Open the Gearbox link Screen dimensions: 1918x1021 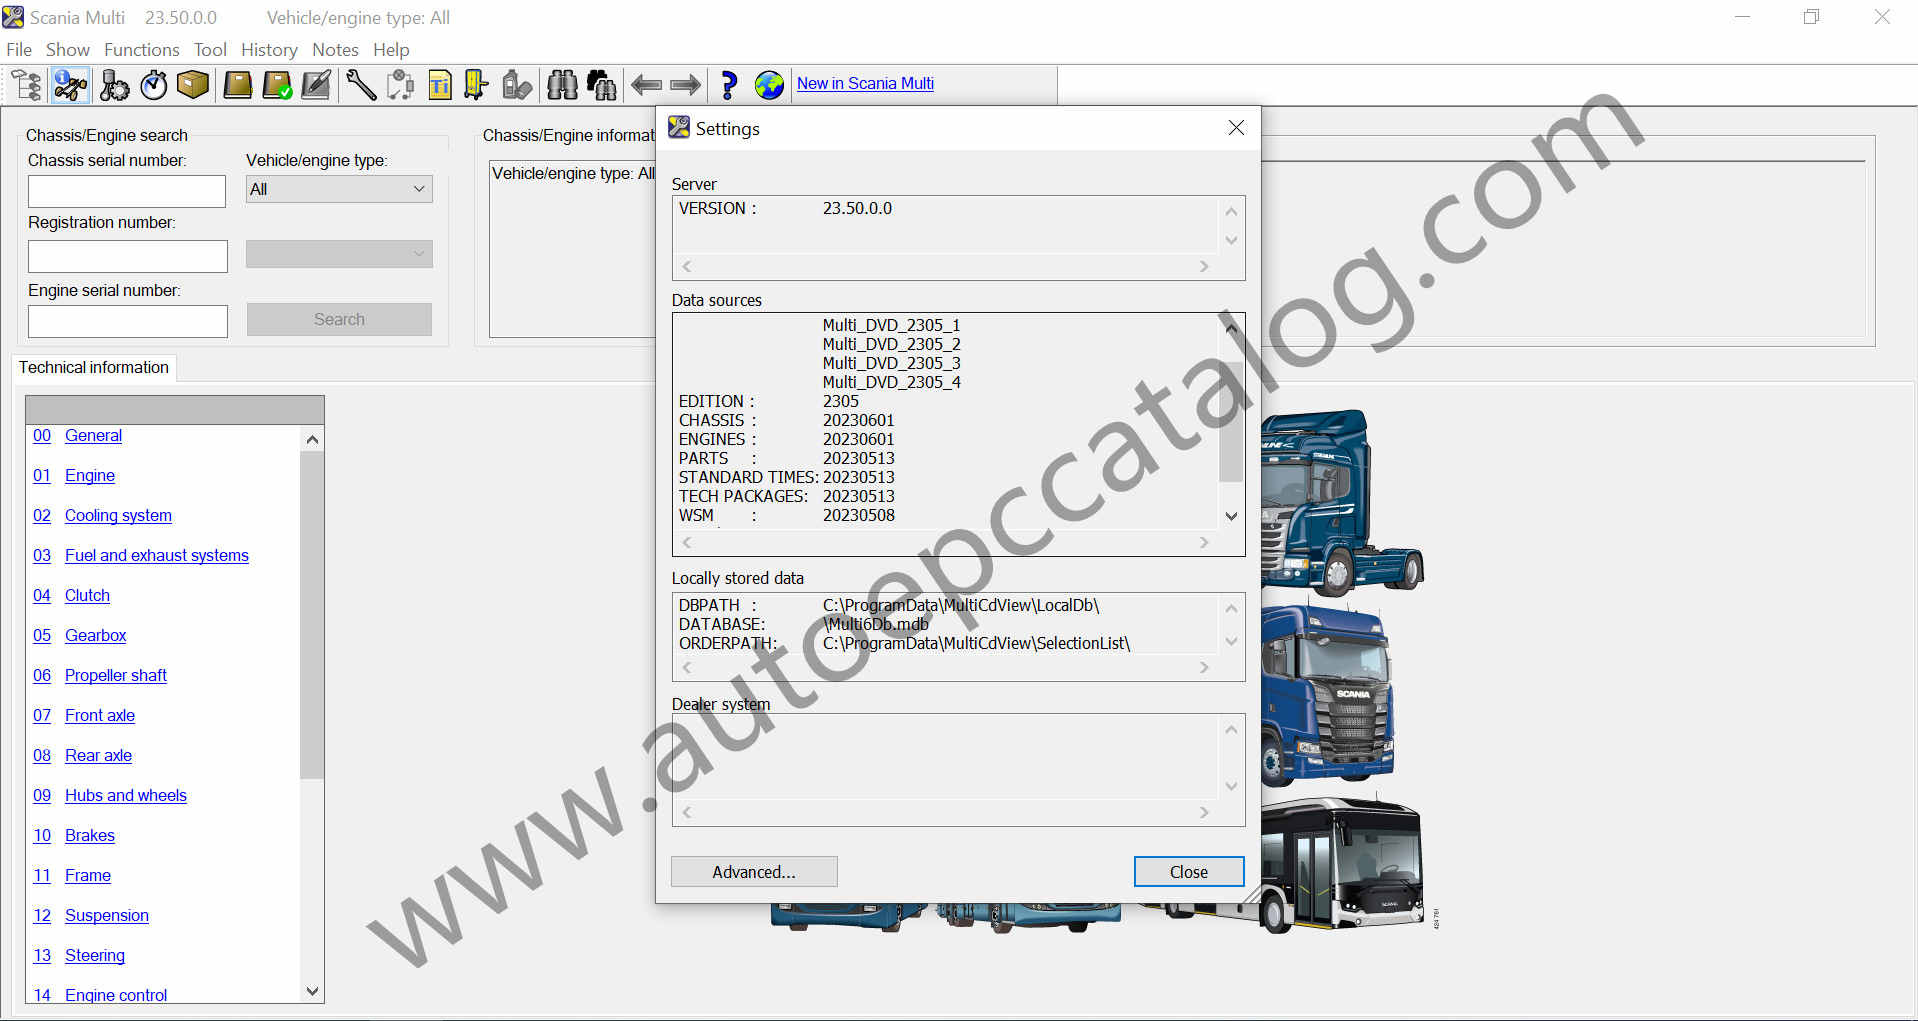(x=95, y=635)
